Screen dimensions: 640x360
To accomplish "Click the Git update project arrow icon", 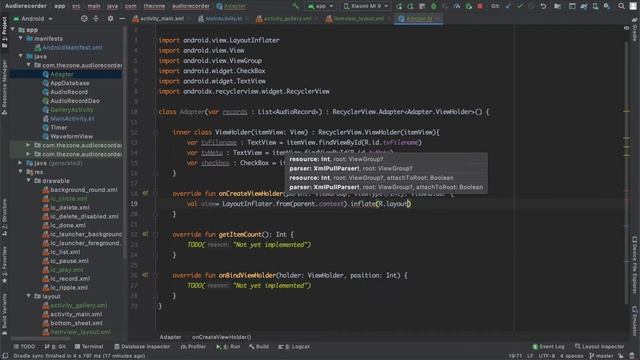I will (x=508, y=6).
